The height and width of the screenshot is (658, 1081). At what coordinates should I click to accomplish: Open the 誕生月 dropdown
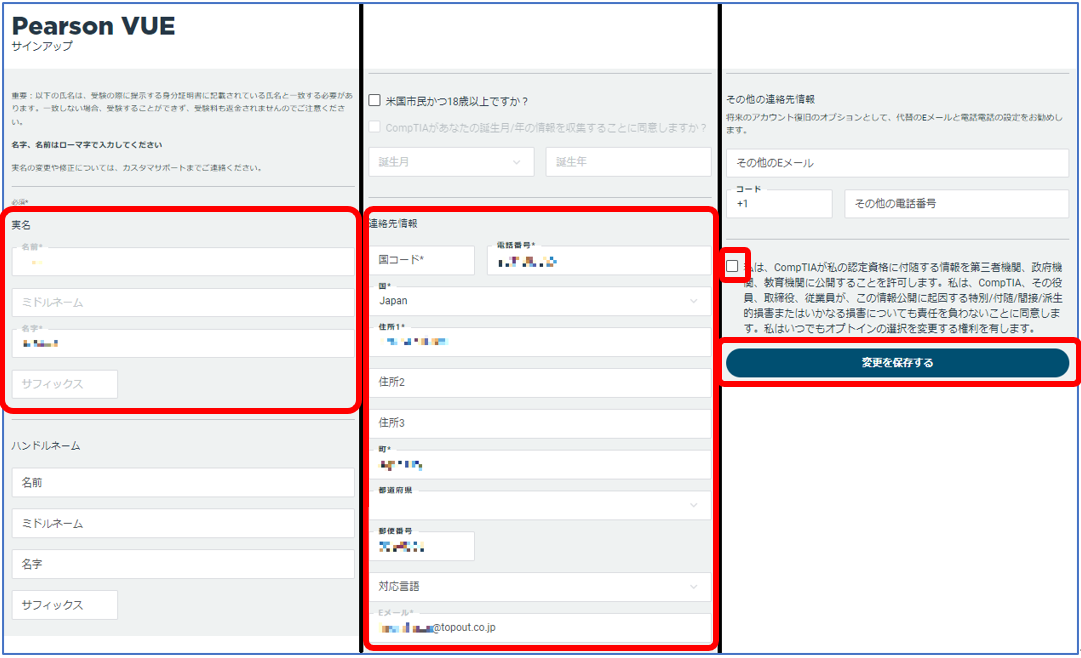[452, 162]
